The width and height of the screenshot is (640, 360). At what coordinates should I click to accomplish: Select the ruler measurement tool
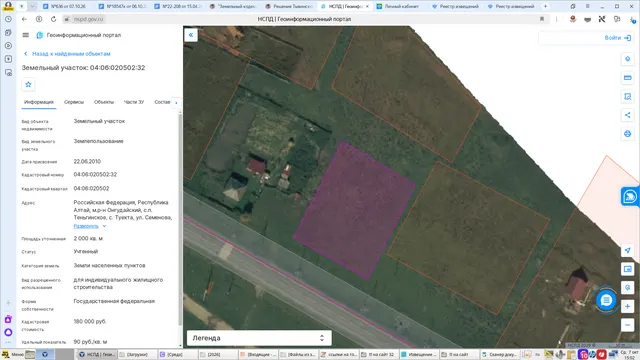(627, 78)
